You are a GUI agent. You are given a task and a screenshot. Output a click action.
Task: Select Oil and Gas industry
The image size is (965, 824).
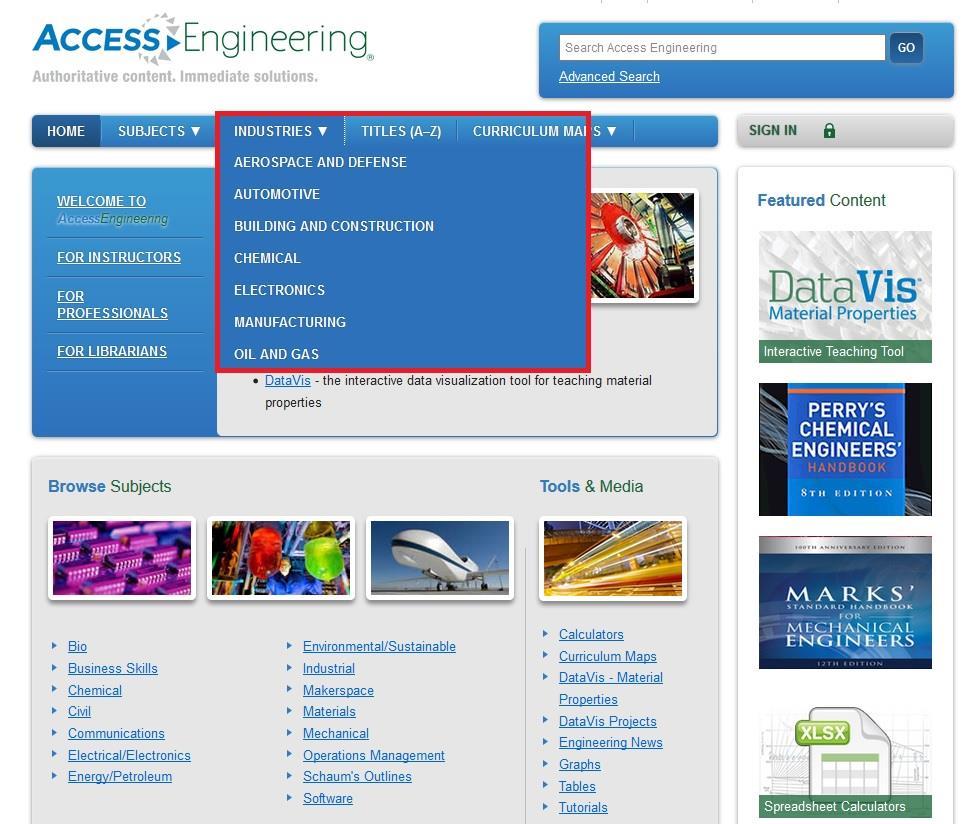pos(276,354)
